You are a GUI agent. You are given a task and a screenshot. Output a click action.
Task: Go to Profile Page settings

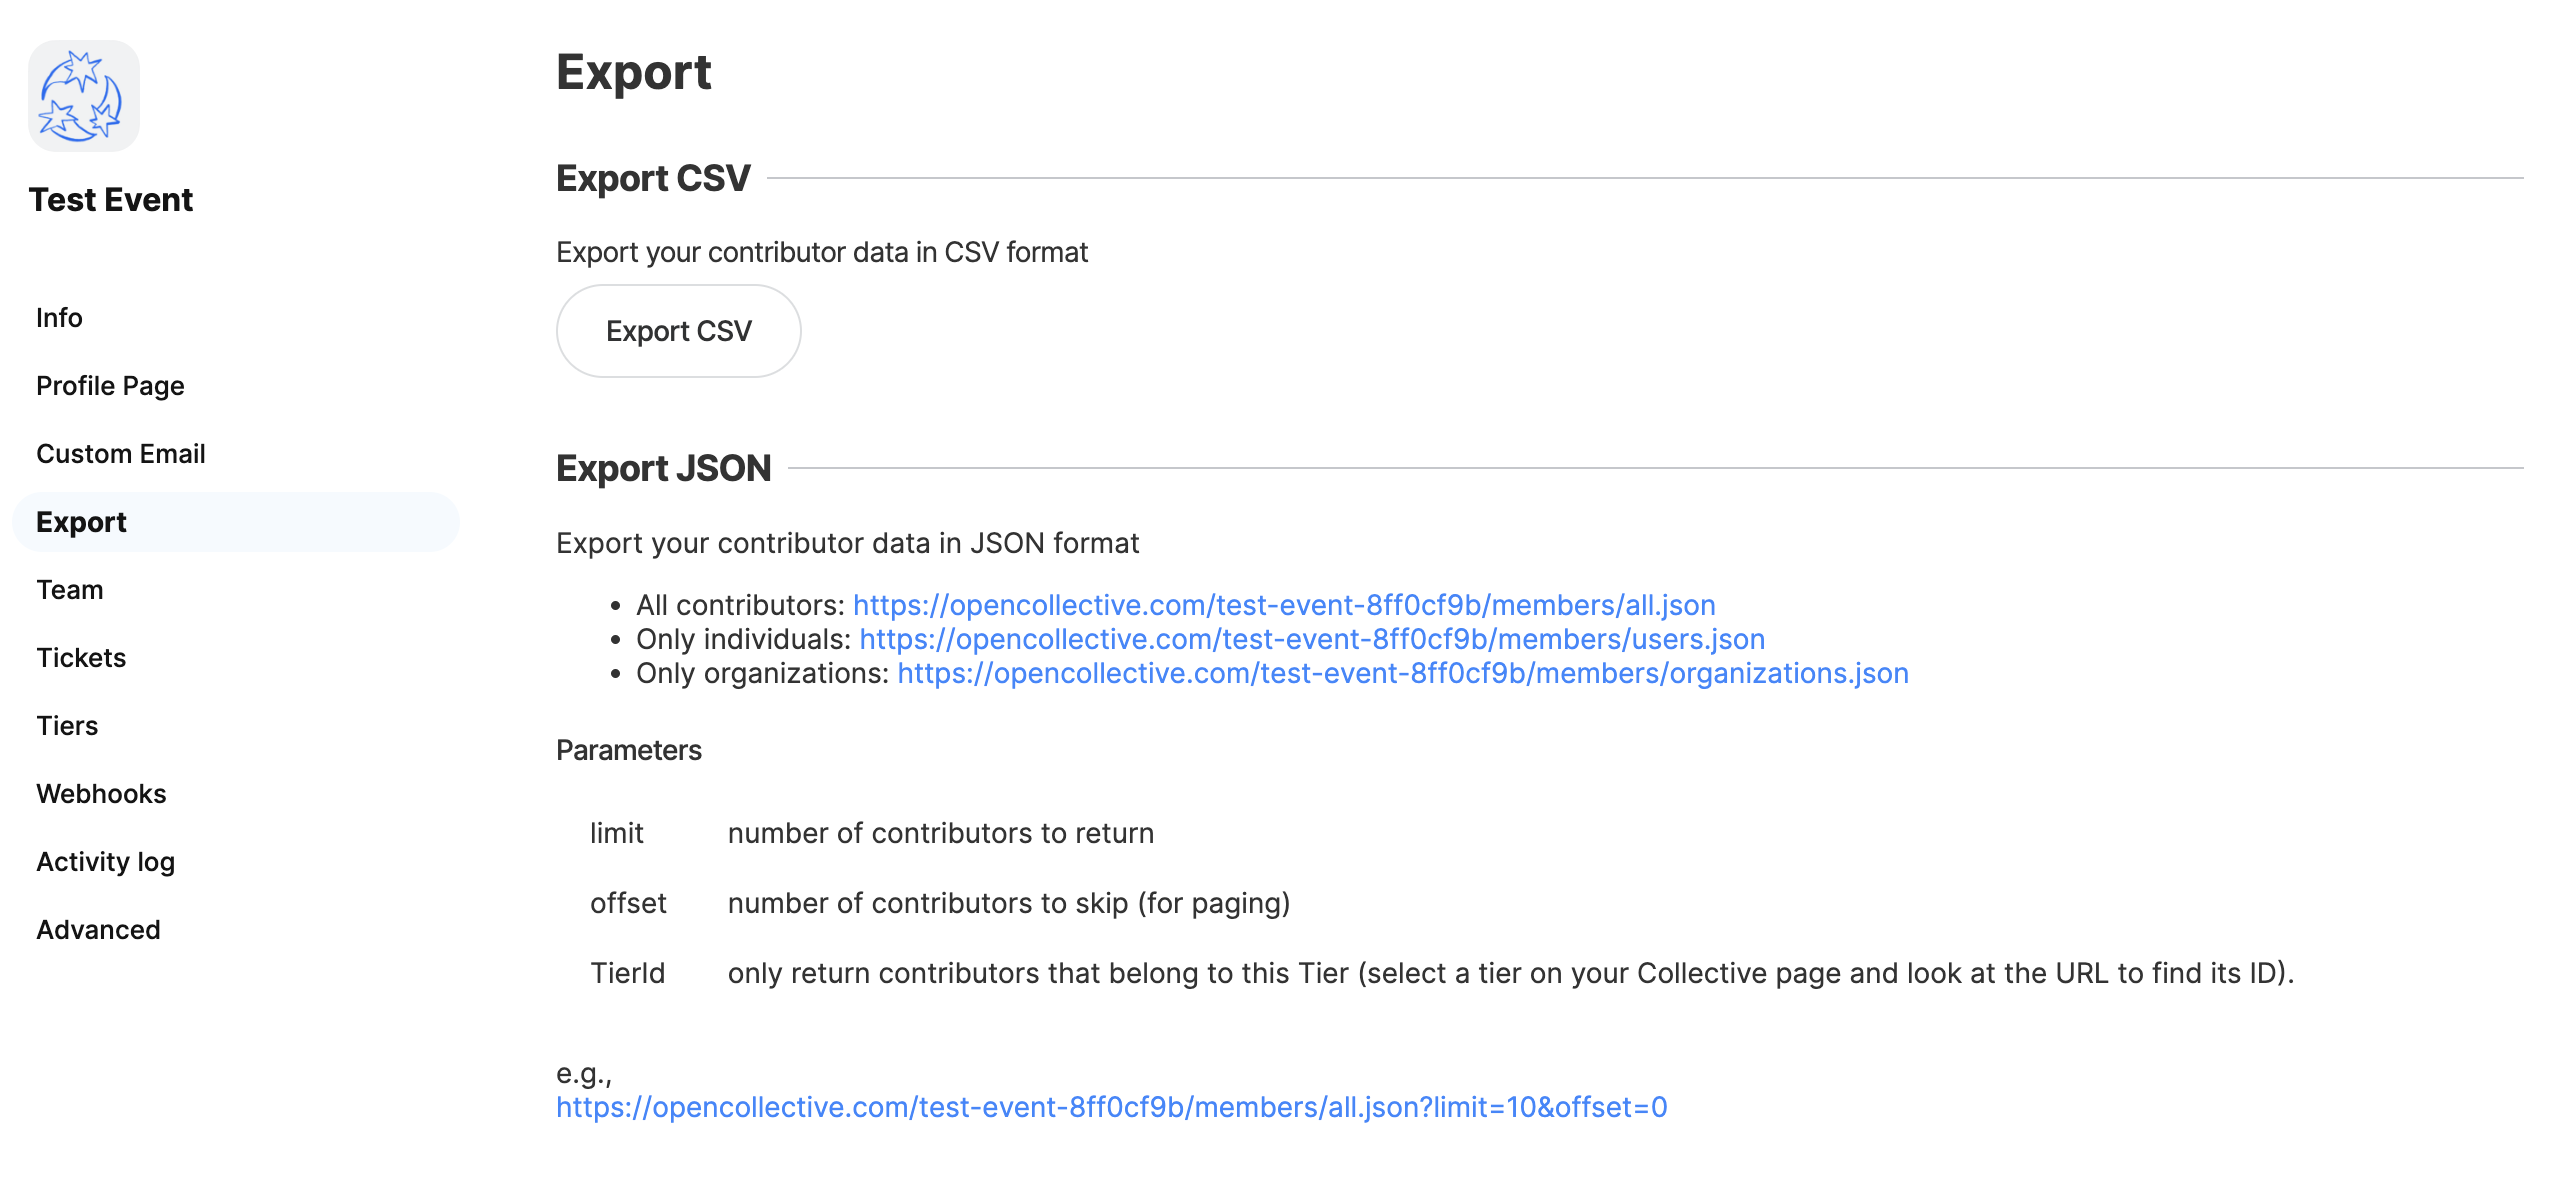coord(110,386)
